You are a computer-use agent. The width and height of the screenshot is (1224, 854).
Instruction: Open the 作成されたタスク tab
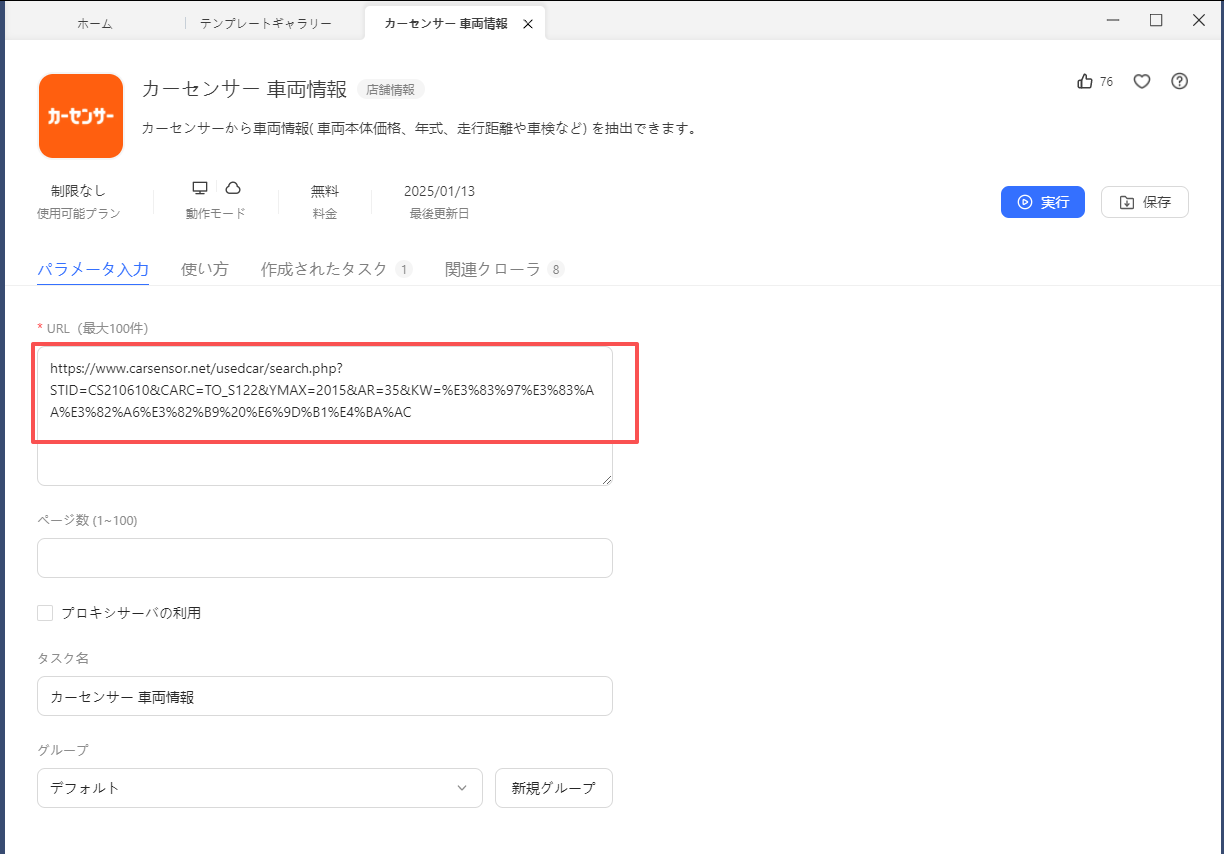pos(324,269)
